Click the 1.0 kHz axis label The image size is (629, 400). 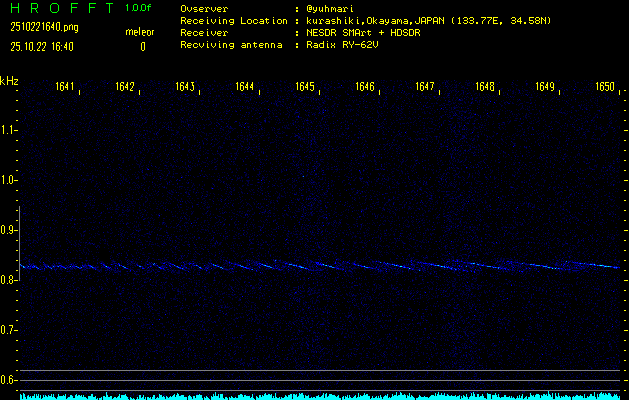click(9, 180)
